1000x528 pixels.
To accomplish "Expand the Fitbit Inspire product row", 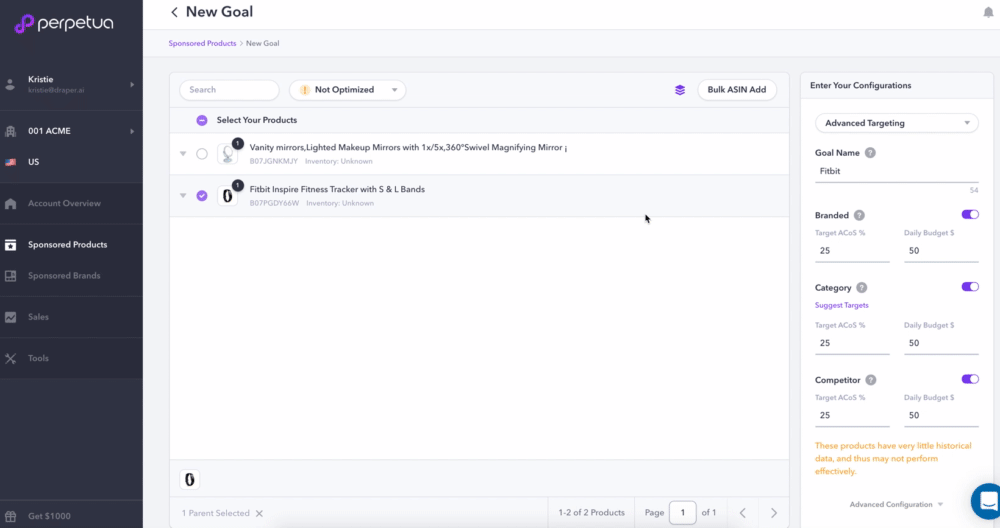I will pos(183,196).
